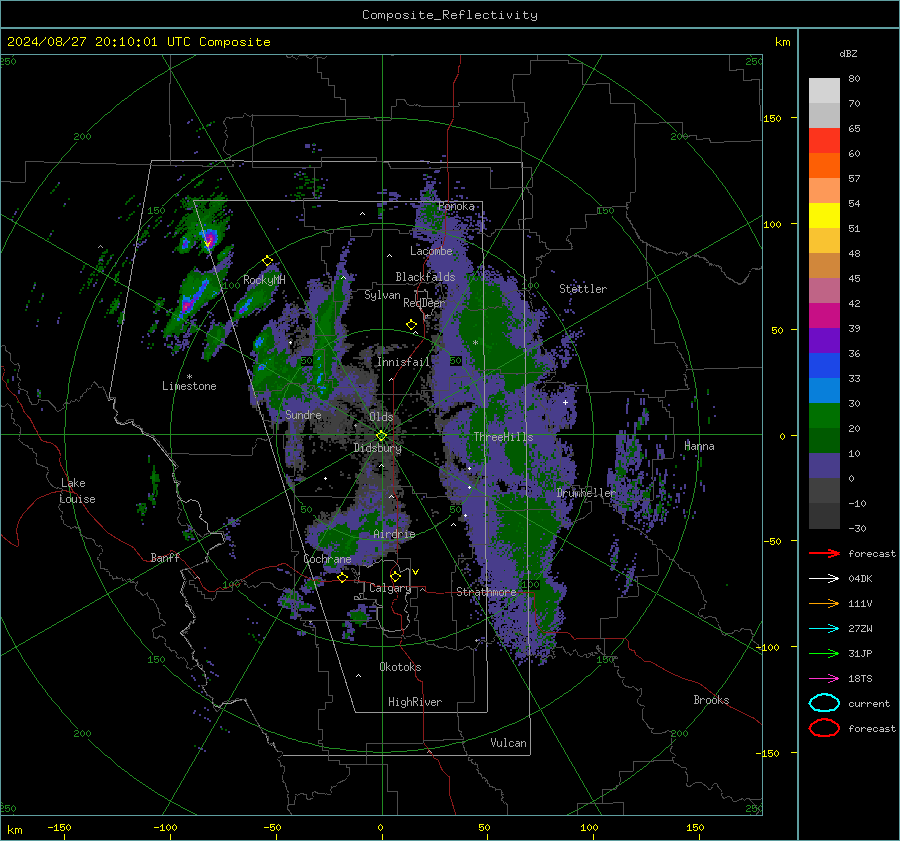Click the 04DK legend label
This screenshot has height=841, width=900.
tap(860, 579)
